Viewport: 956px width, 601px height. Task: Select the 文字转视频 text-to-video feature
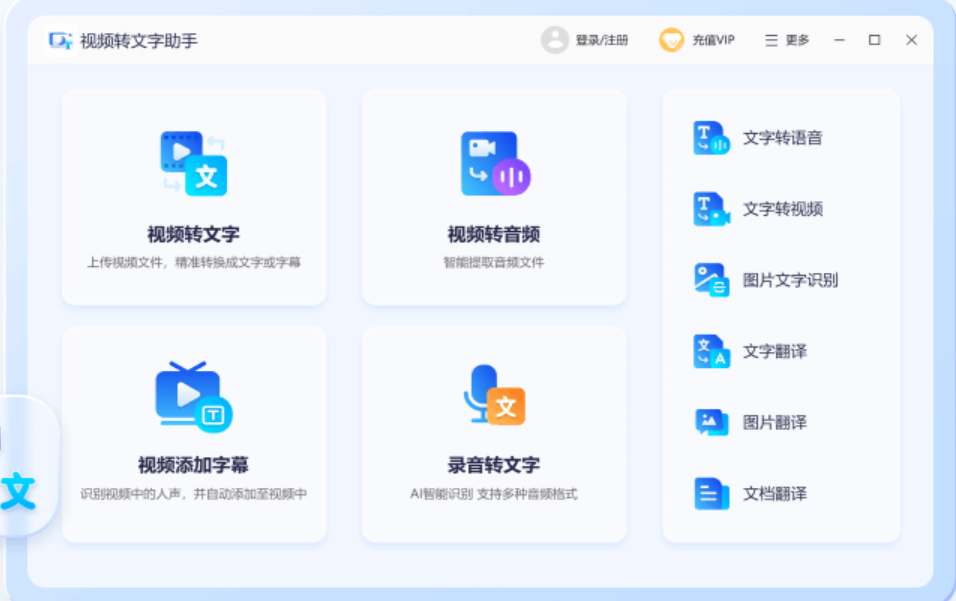pos(781,209)
